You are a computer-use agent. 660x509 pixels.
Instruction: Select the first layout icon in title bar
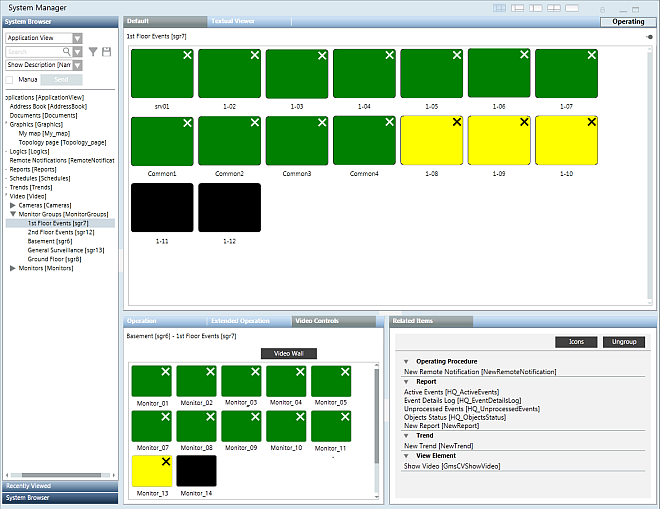[500, 8]
